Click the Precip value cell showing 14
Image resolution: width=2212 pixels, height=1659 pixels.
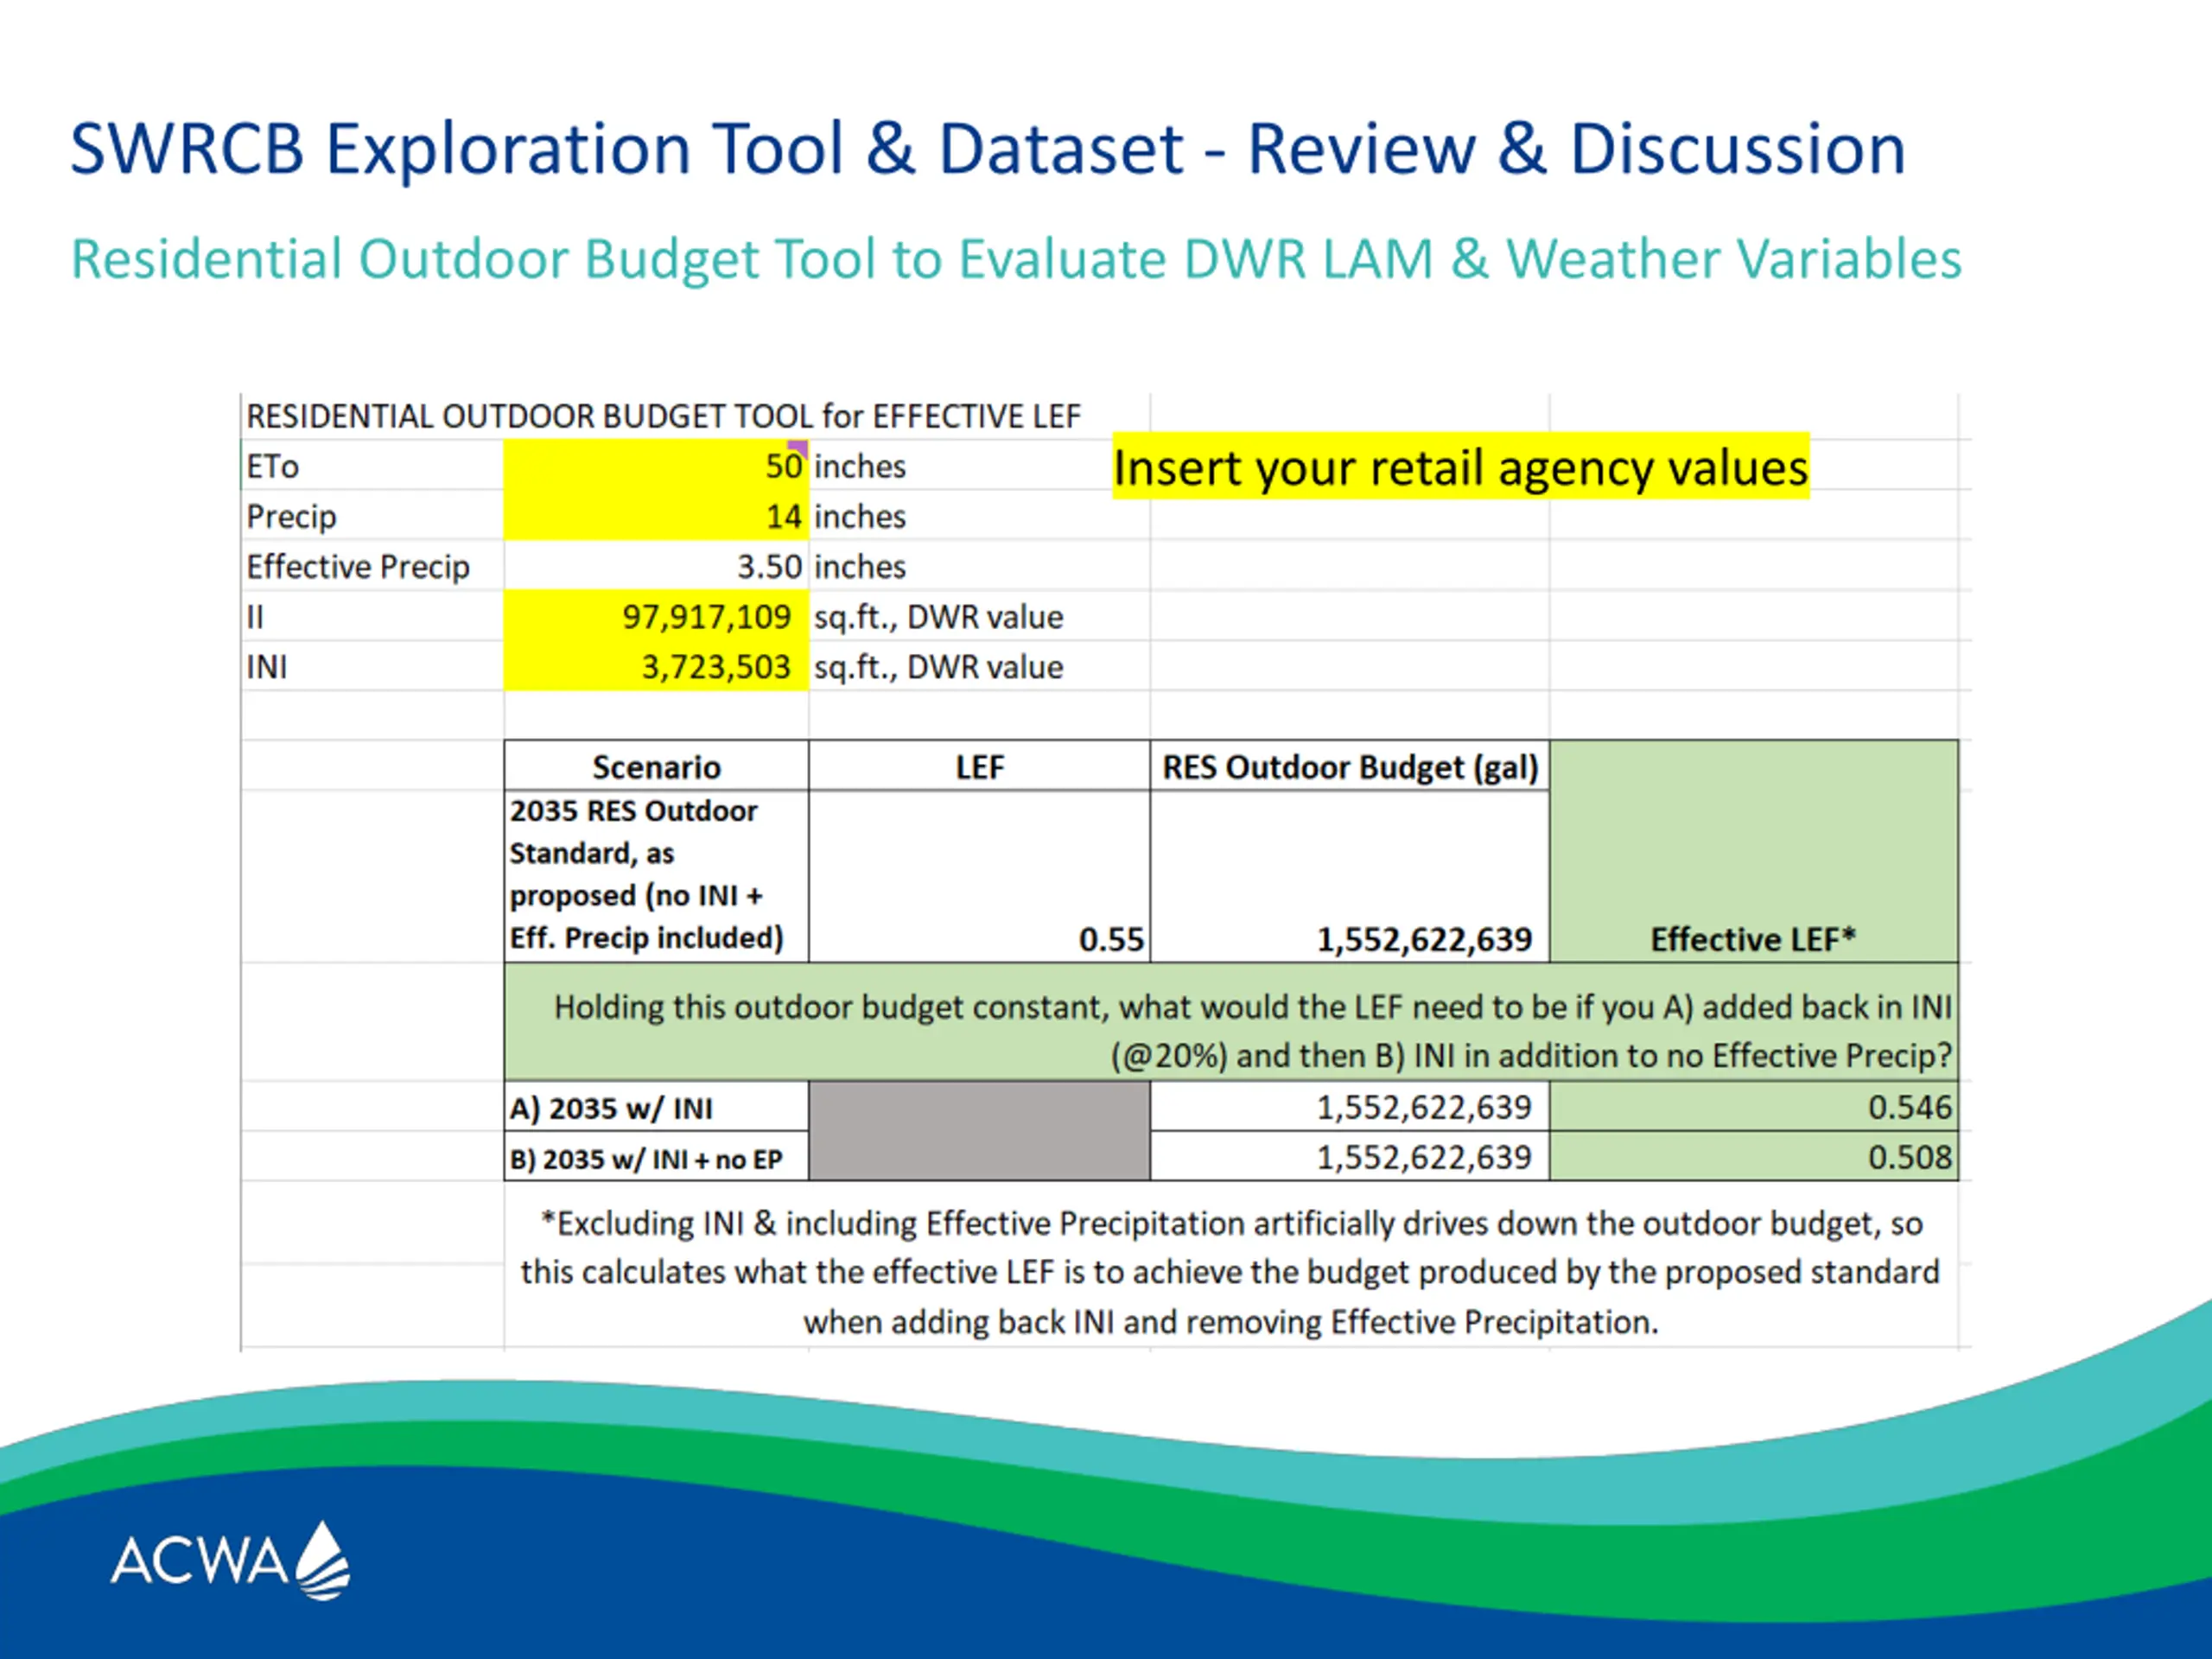(656, 516)
